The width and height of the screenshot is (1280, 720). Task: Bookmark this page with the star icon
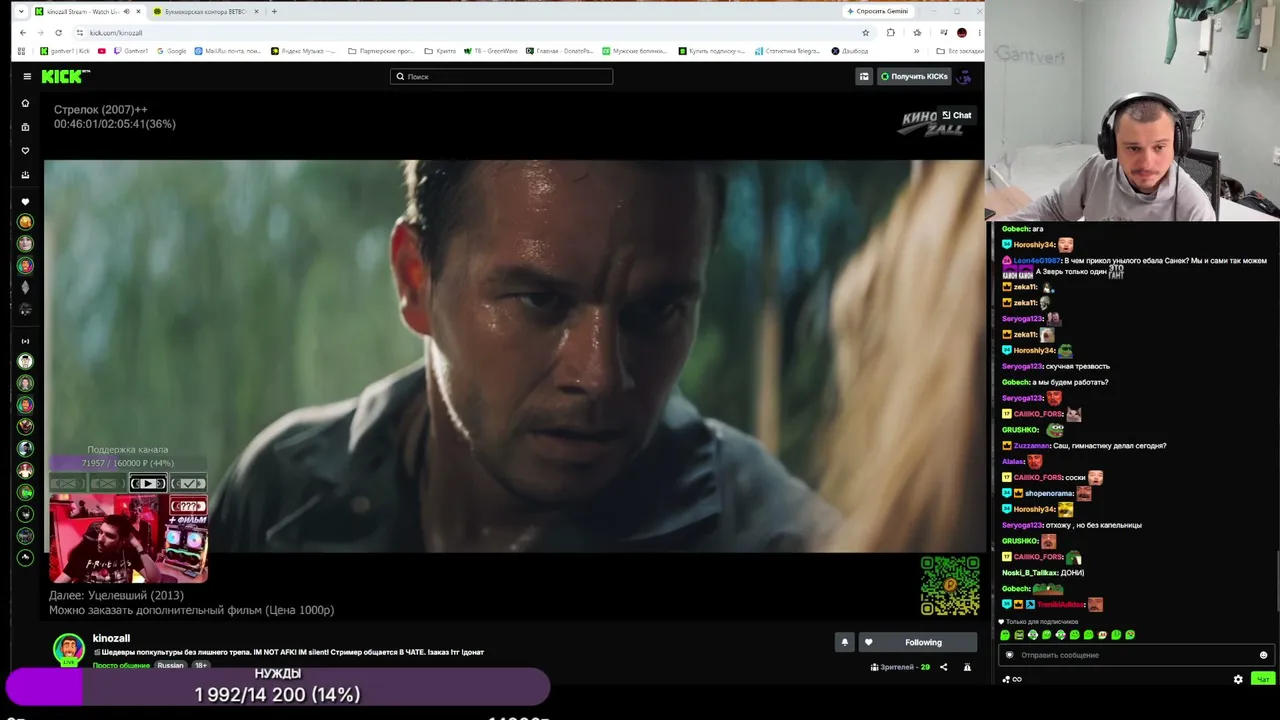865,32
